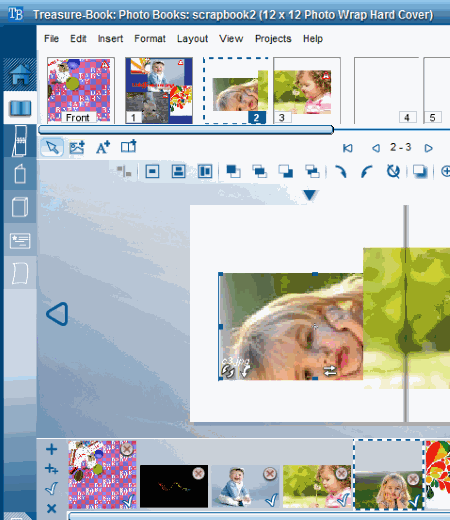Open the File menu
This screenshot has height=520, width=450.
(x=51, y=39)
